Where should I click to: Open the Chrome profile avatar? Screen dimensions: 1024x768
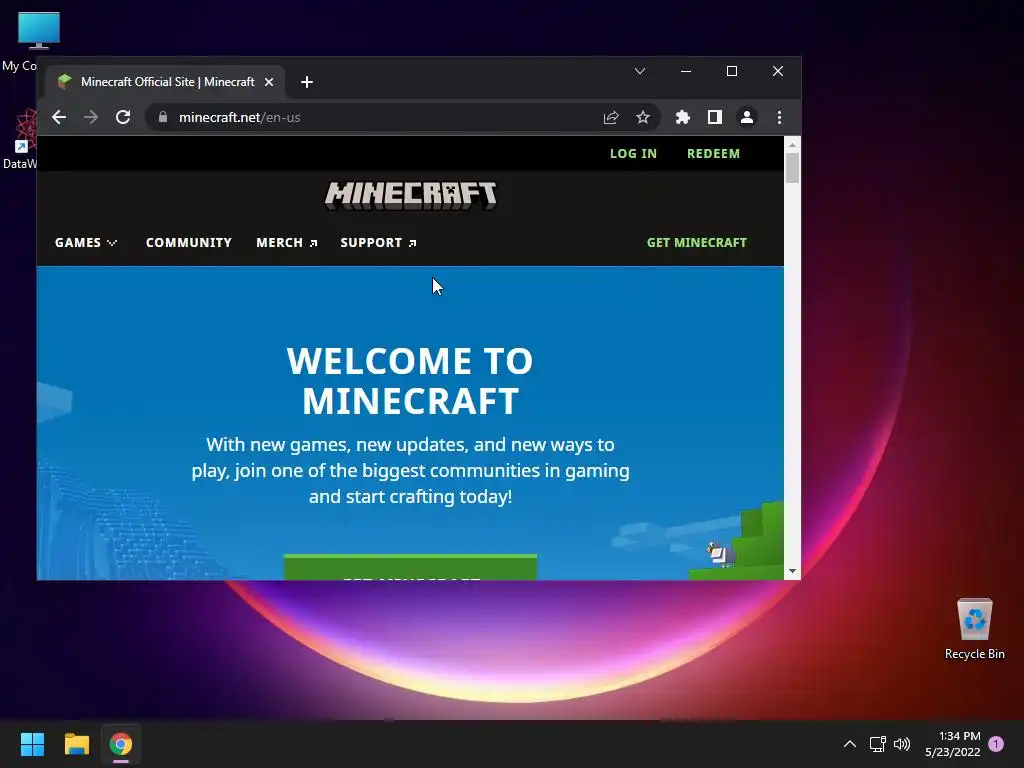point(746,118)
